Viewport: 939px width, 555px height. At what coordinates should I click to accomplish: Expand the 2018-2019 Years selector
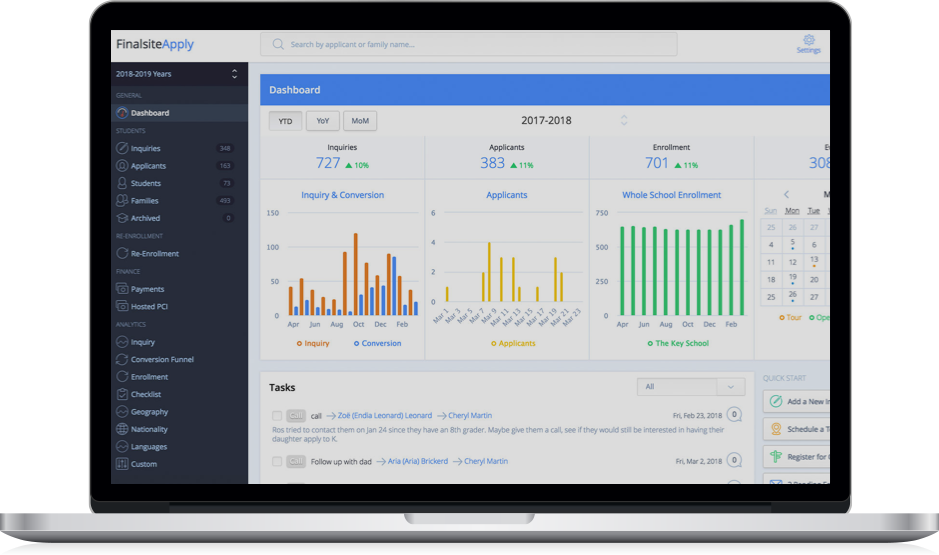[234, 74]
